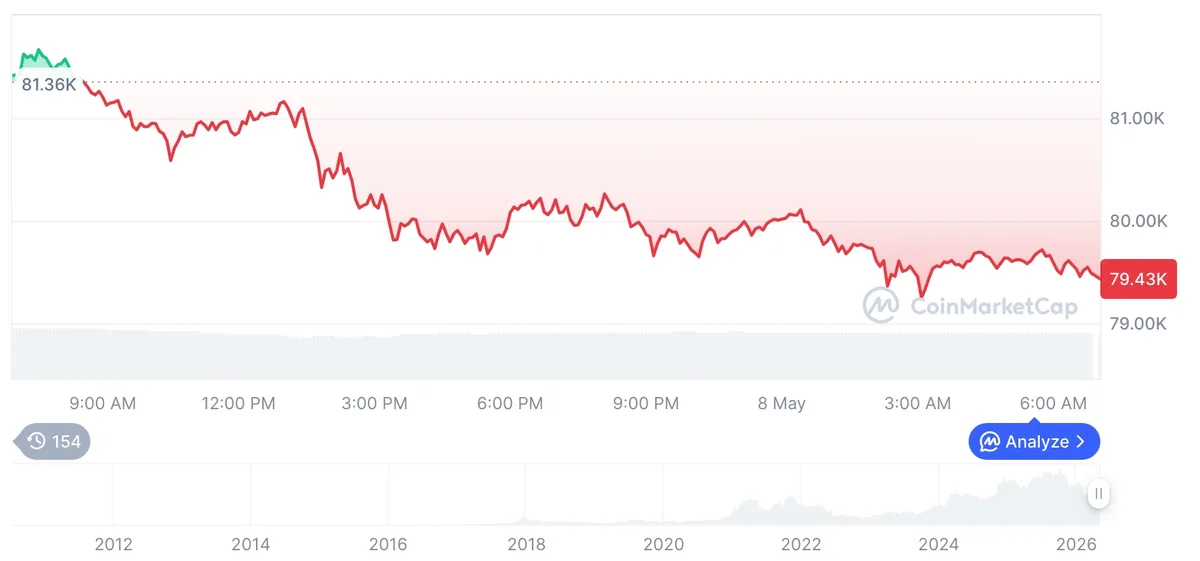Screen dimensions: 1200x561
Task: Select 2020 on the overview timeline
Action: 663,544
